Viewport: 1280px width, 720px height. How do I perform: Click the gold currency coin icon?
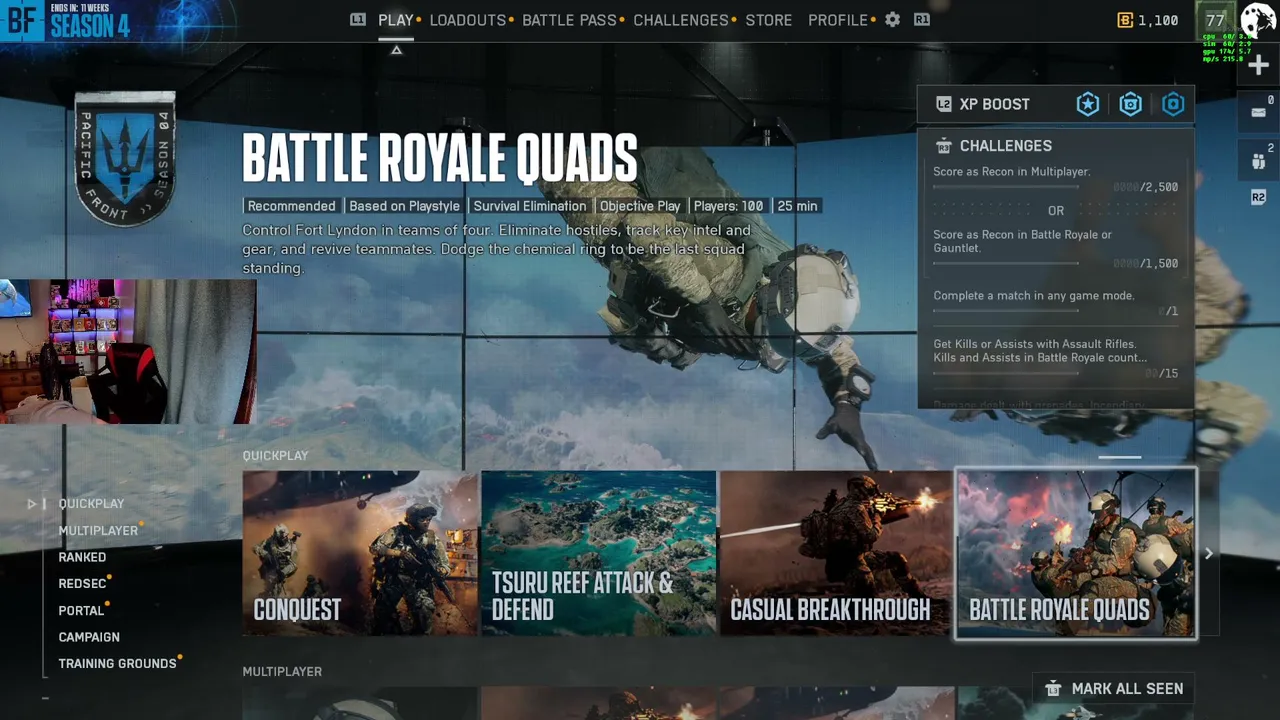(1125, 20)
